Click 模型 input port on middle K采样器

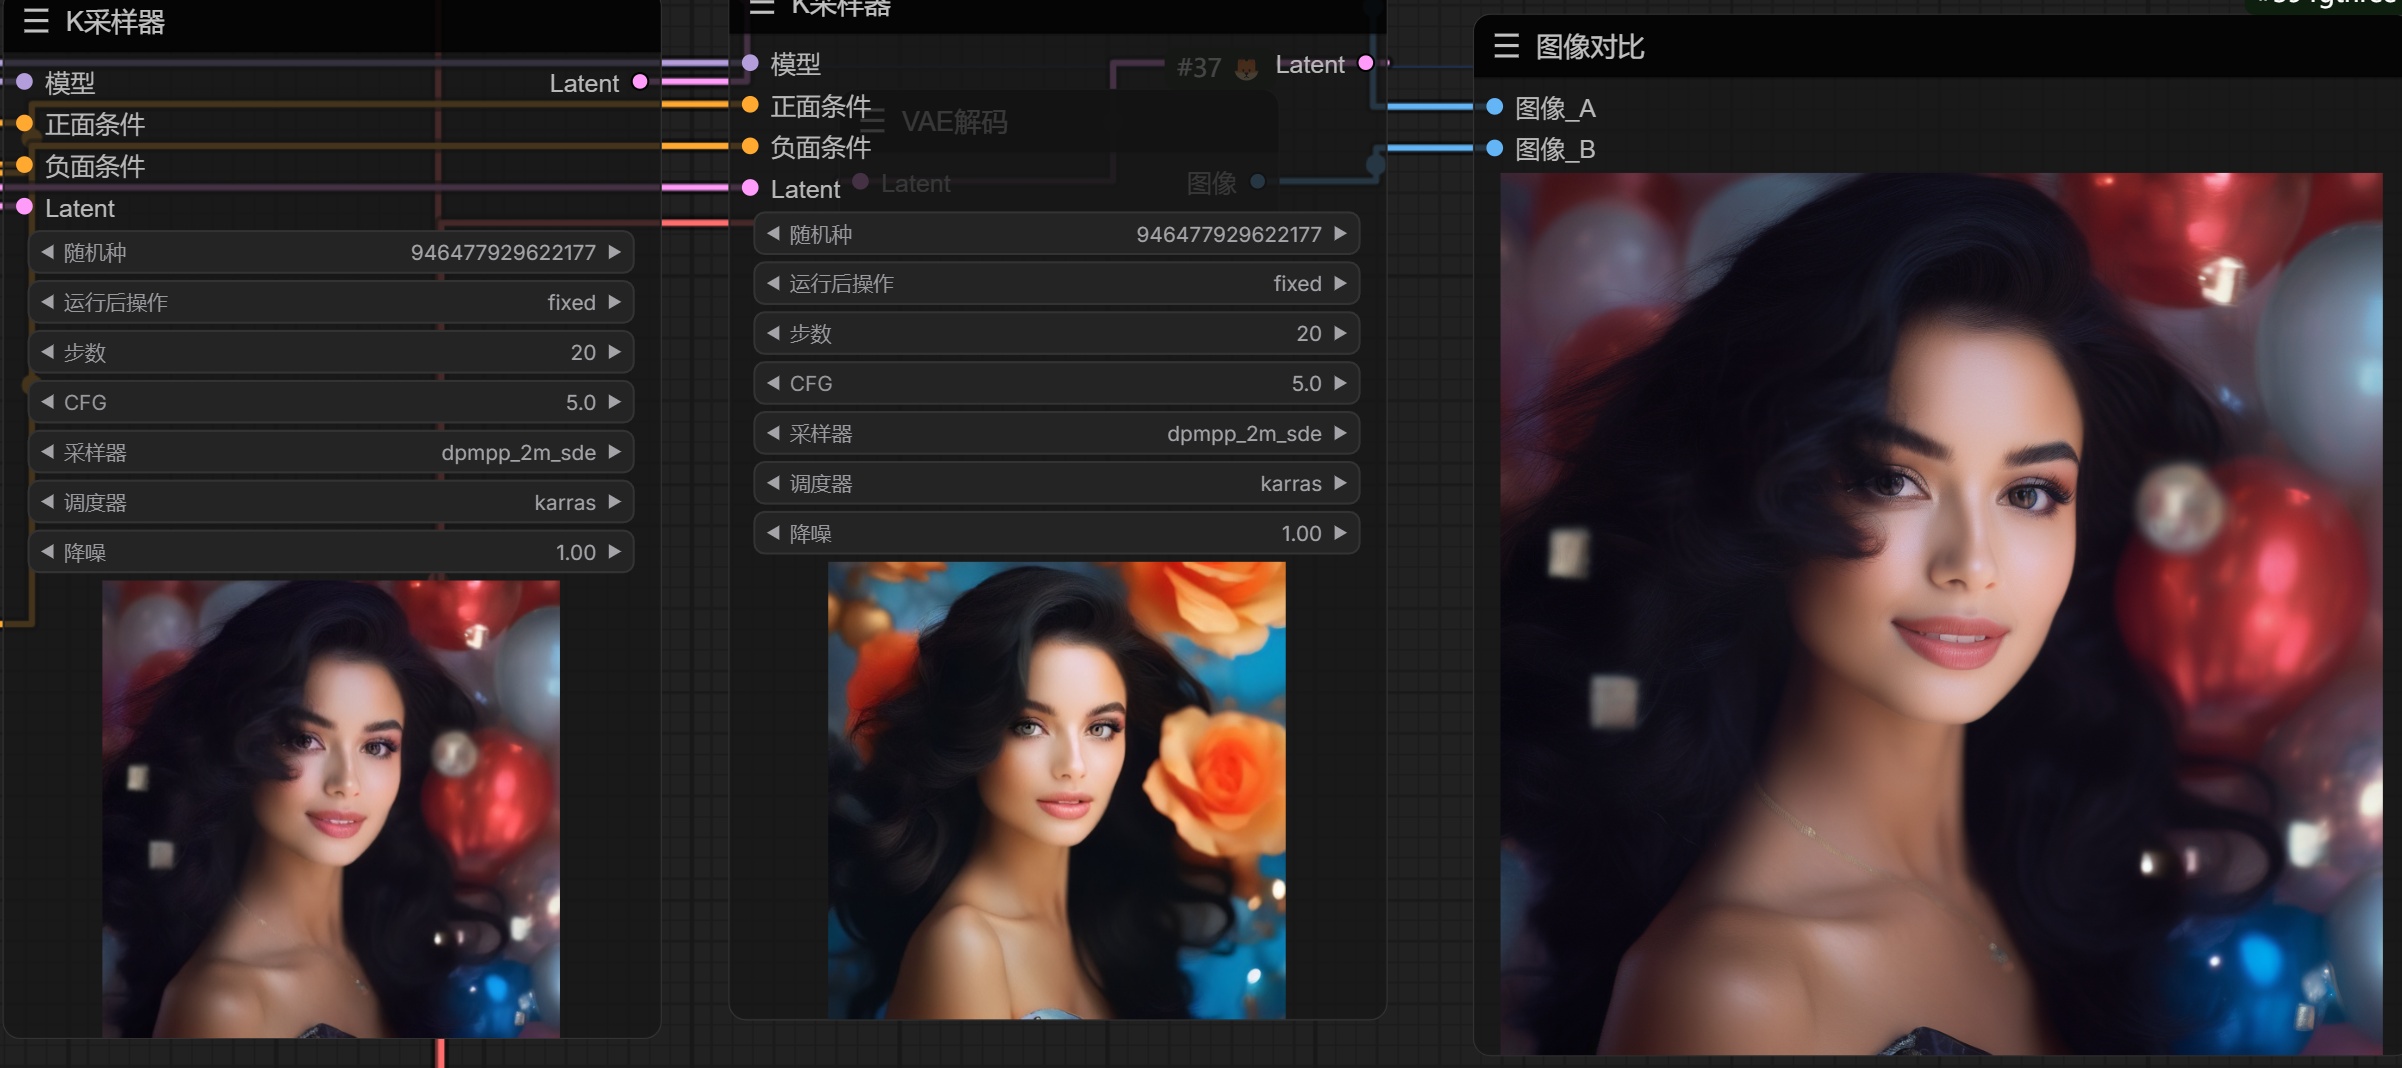(750, 63)
